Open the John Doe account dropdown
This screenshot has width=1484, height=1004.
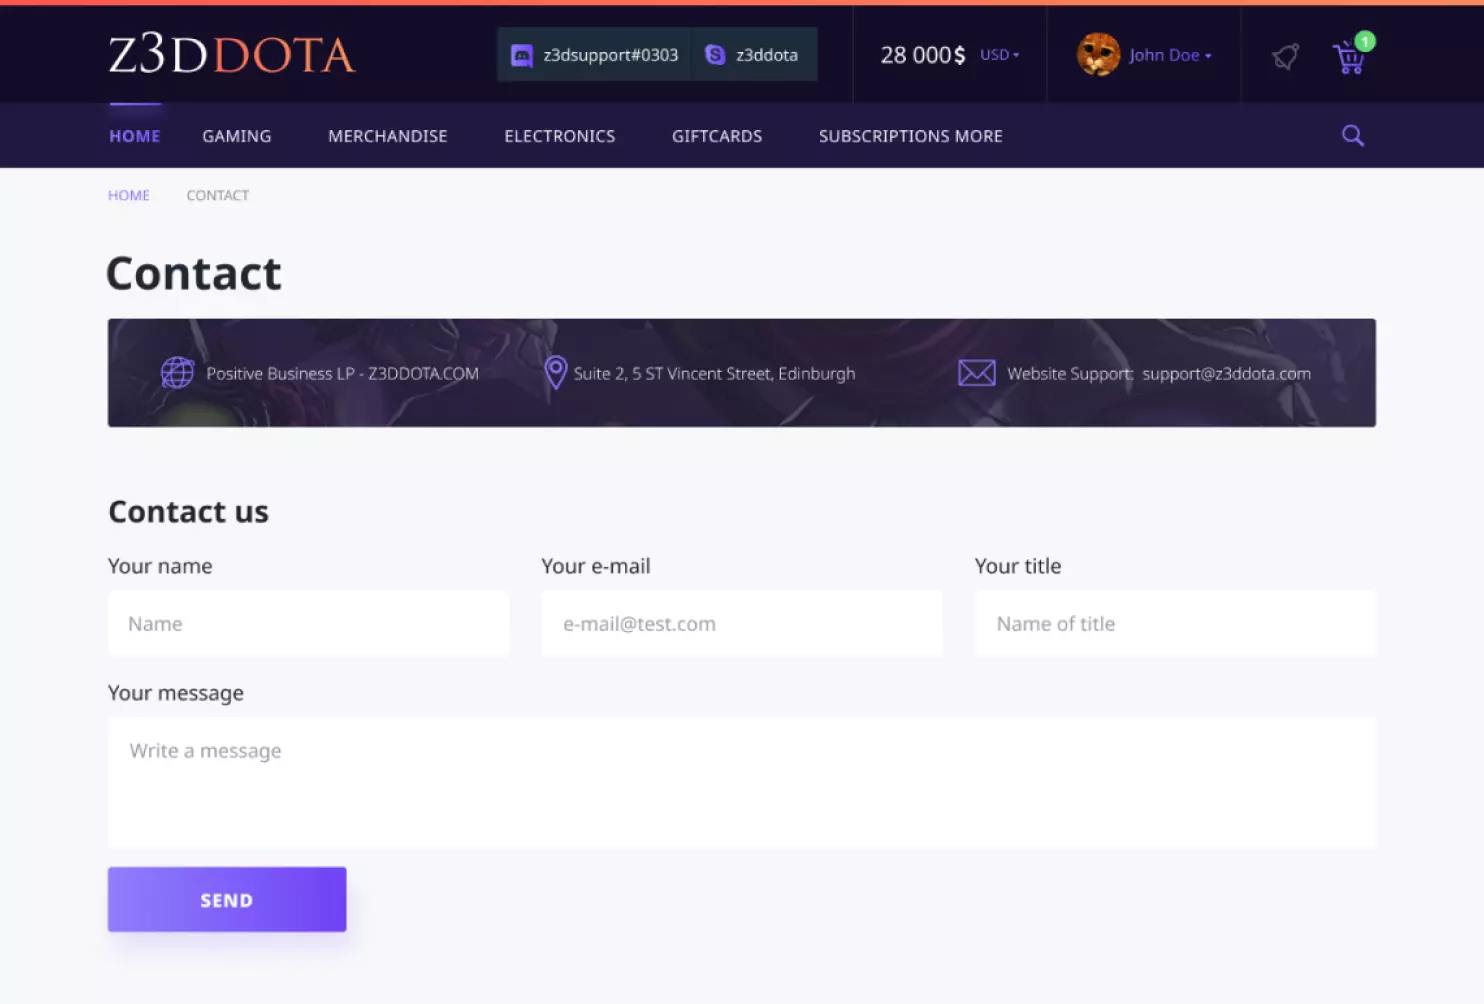click(x=1170, y=55)
